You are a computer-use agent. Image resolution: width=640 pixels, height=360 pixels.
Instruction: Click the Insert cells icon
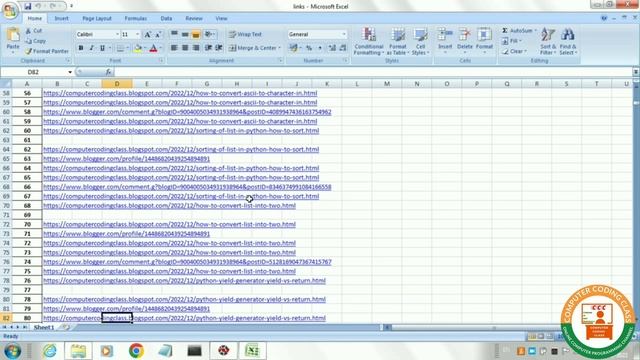click(x=445, y=35)
